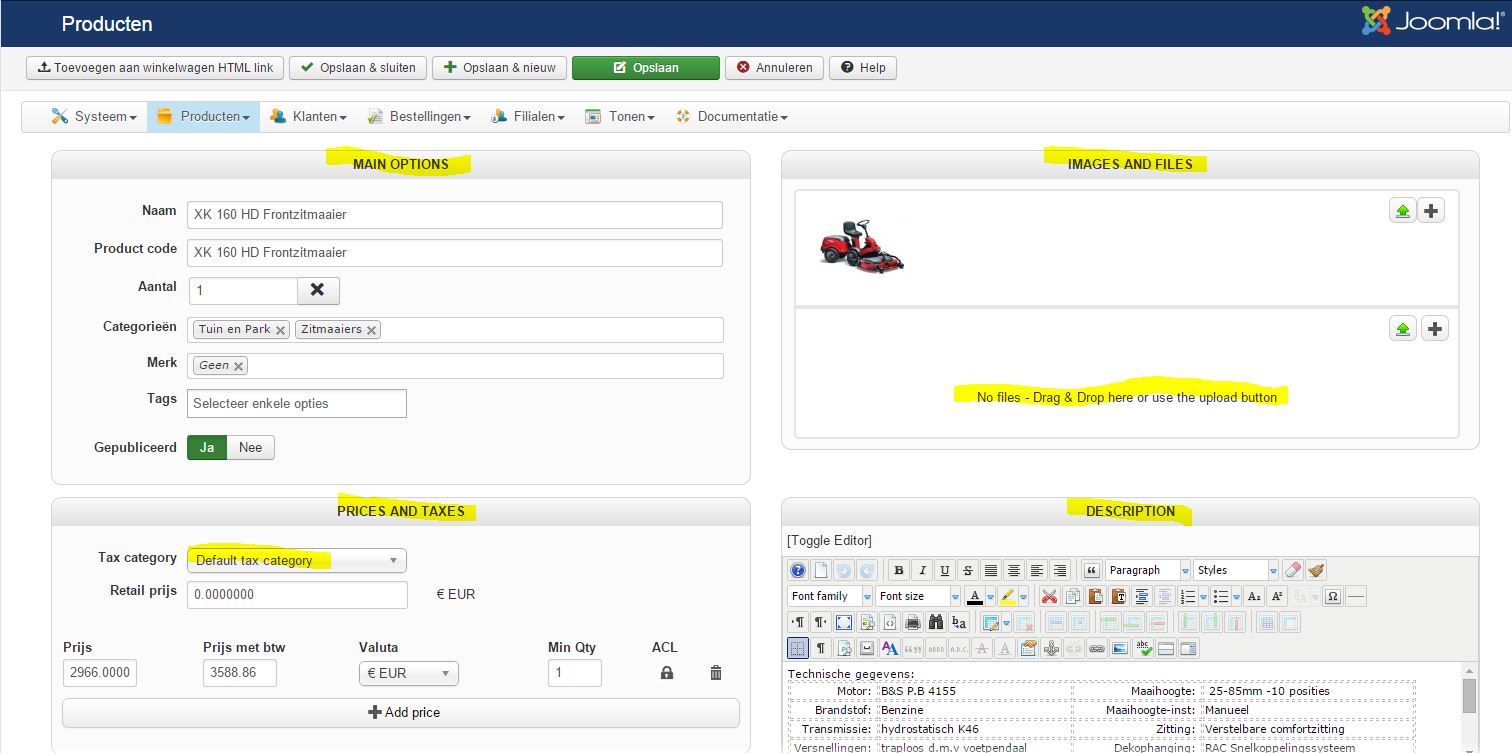Click the upload icon in the files area
This screenshot has width=1512, height=753.
(x=1403, y=329)
